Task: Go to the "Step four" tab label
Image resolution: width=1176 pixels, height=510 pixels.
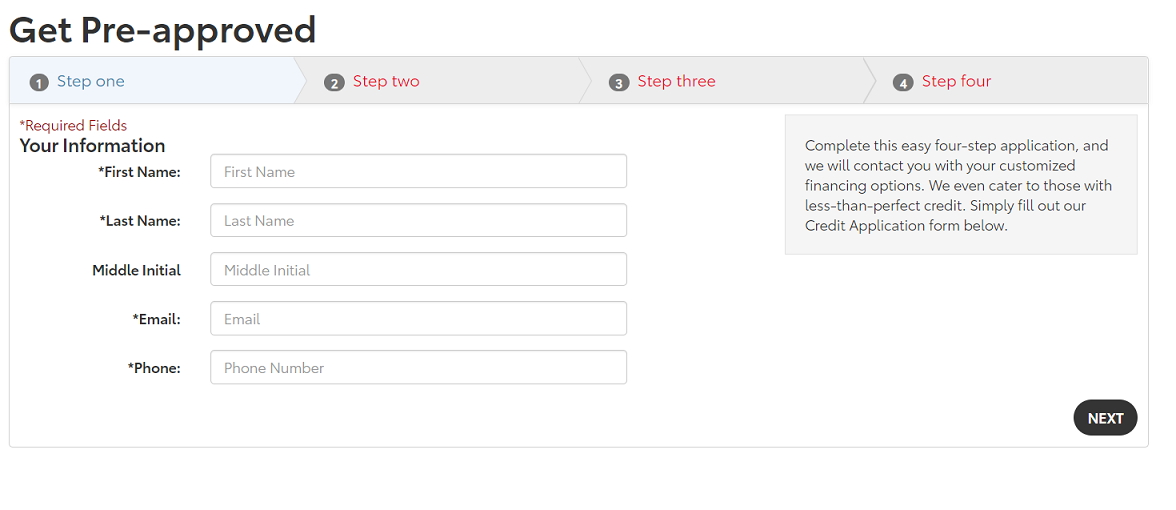Action: pos(956,82)
